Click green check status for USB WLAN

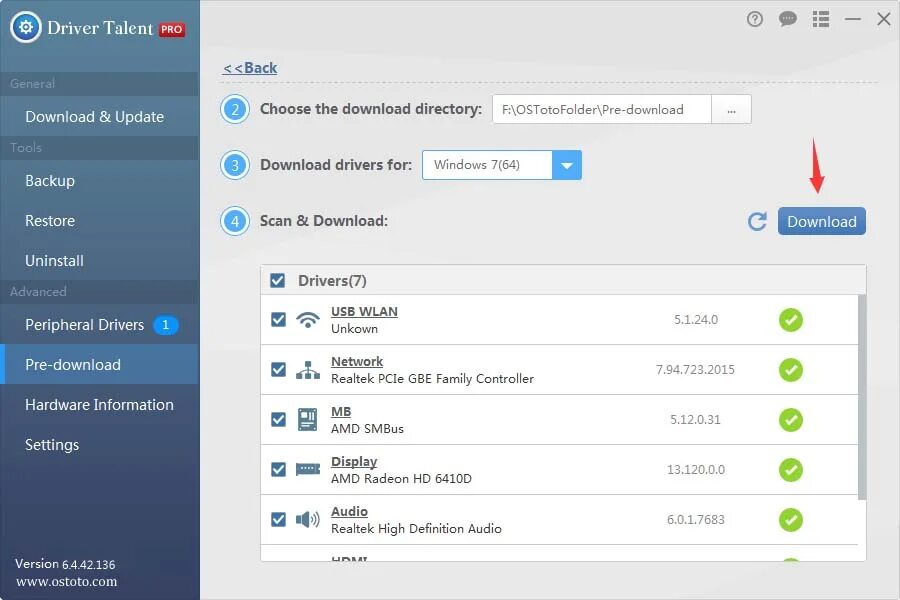tap(790, 320)
